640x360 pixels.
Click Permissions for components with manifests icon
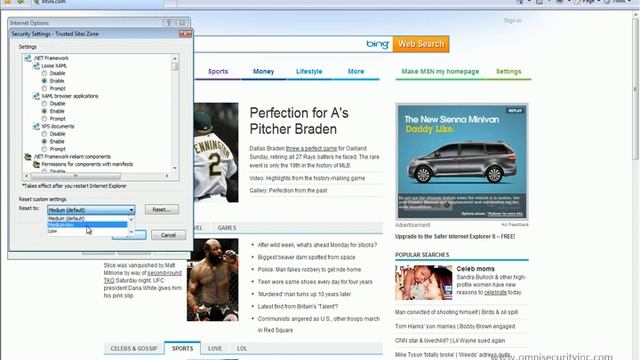36,164
